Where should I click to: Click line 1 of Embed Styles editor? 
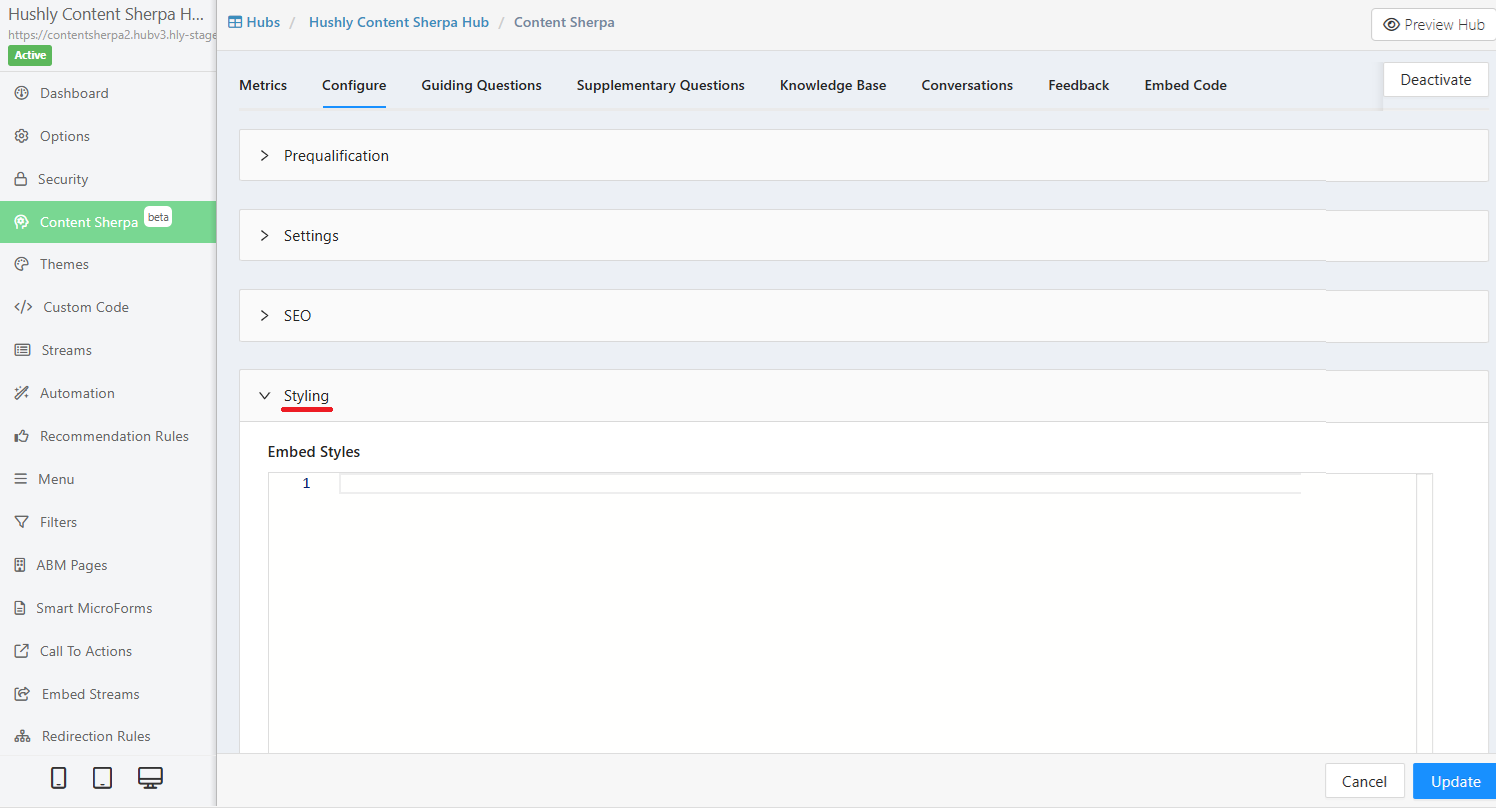(820, 484)
